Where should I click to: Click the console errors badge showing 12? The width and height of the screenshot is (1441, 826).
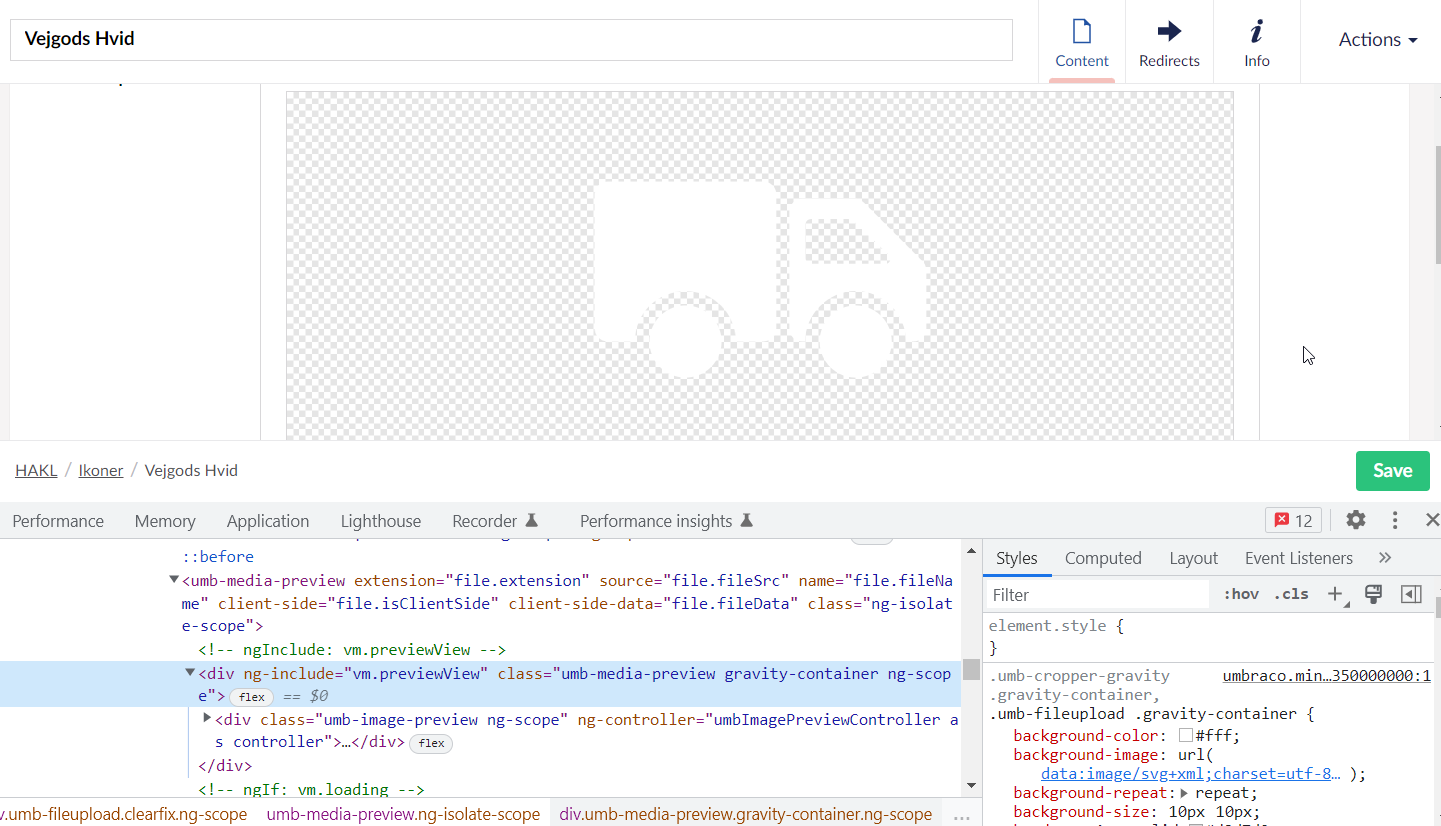(1293, 519)
